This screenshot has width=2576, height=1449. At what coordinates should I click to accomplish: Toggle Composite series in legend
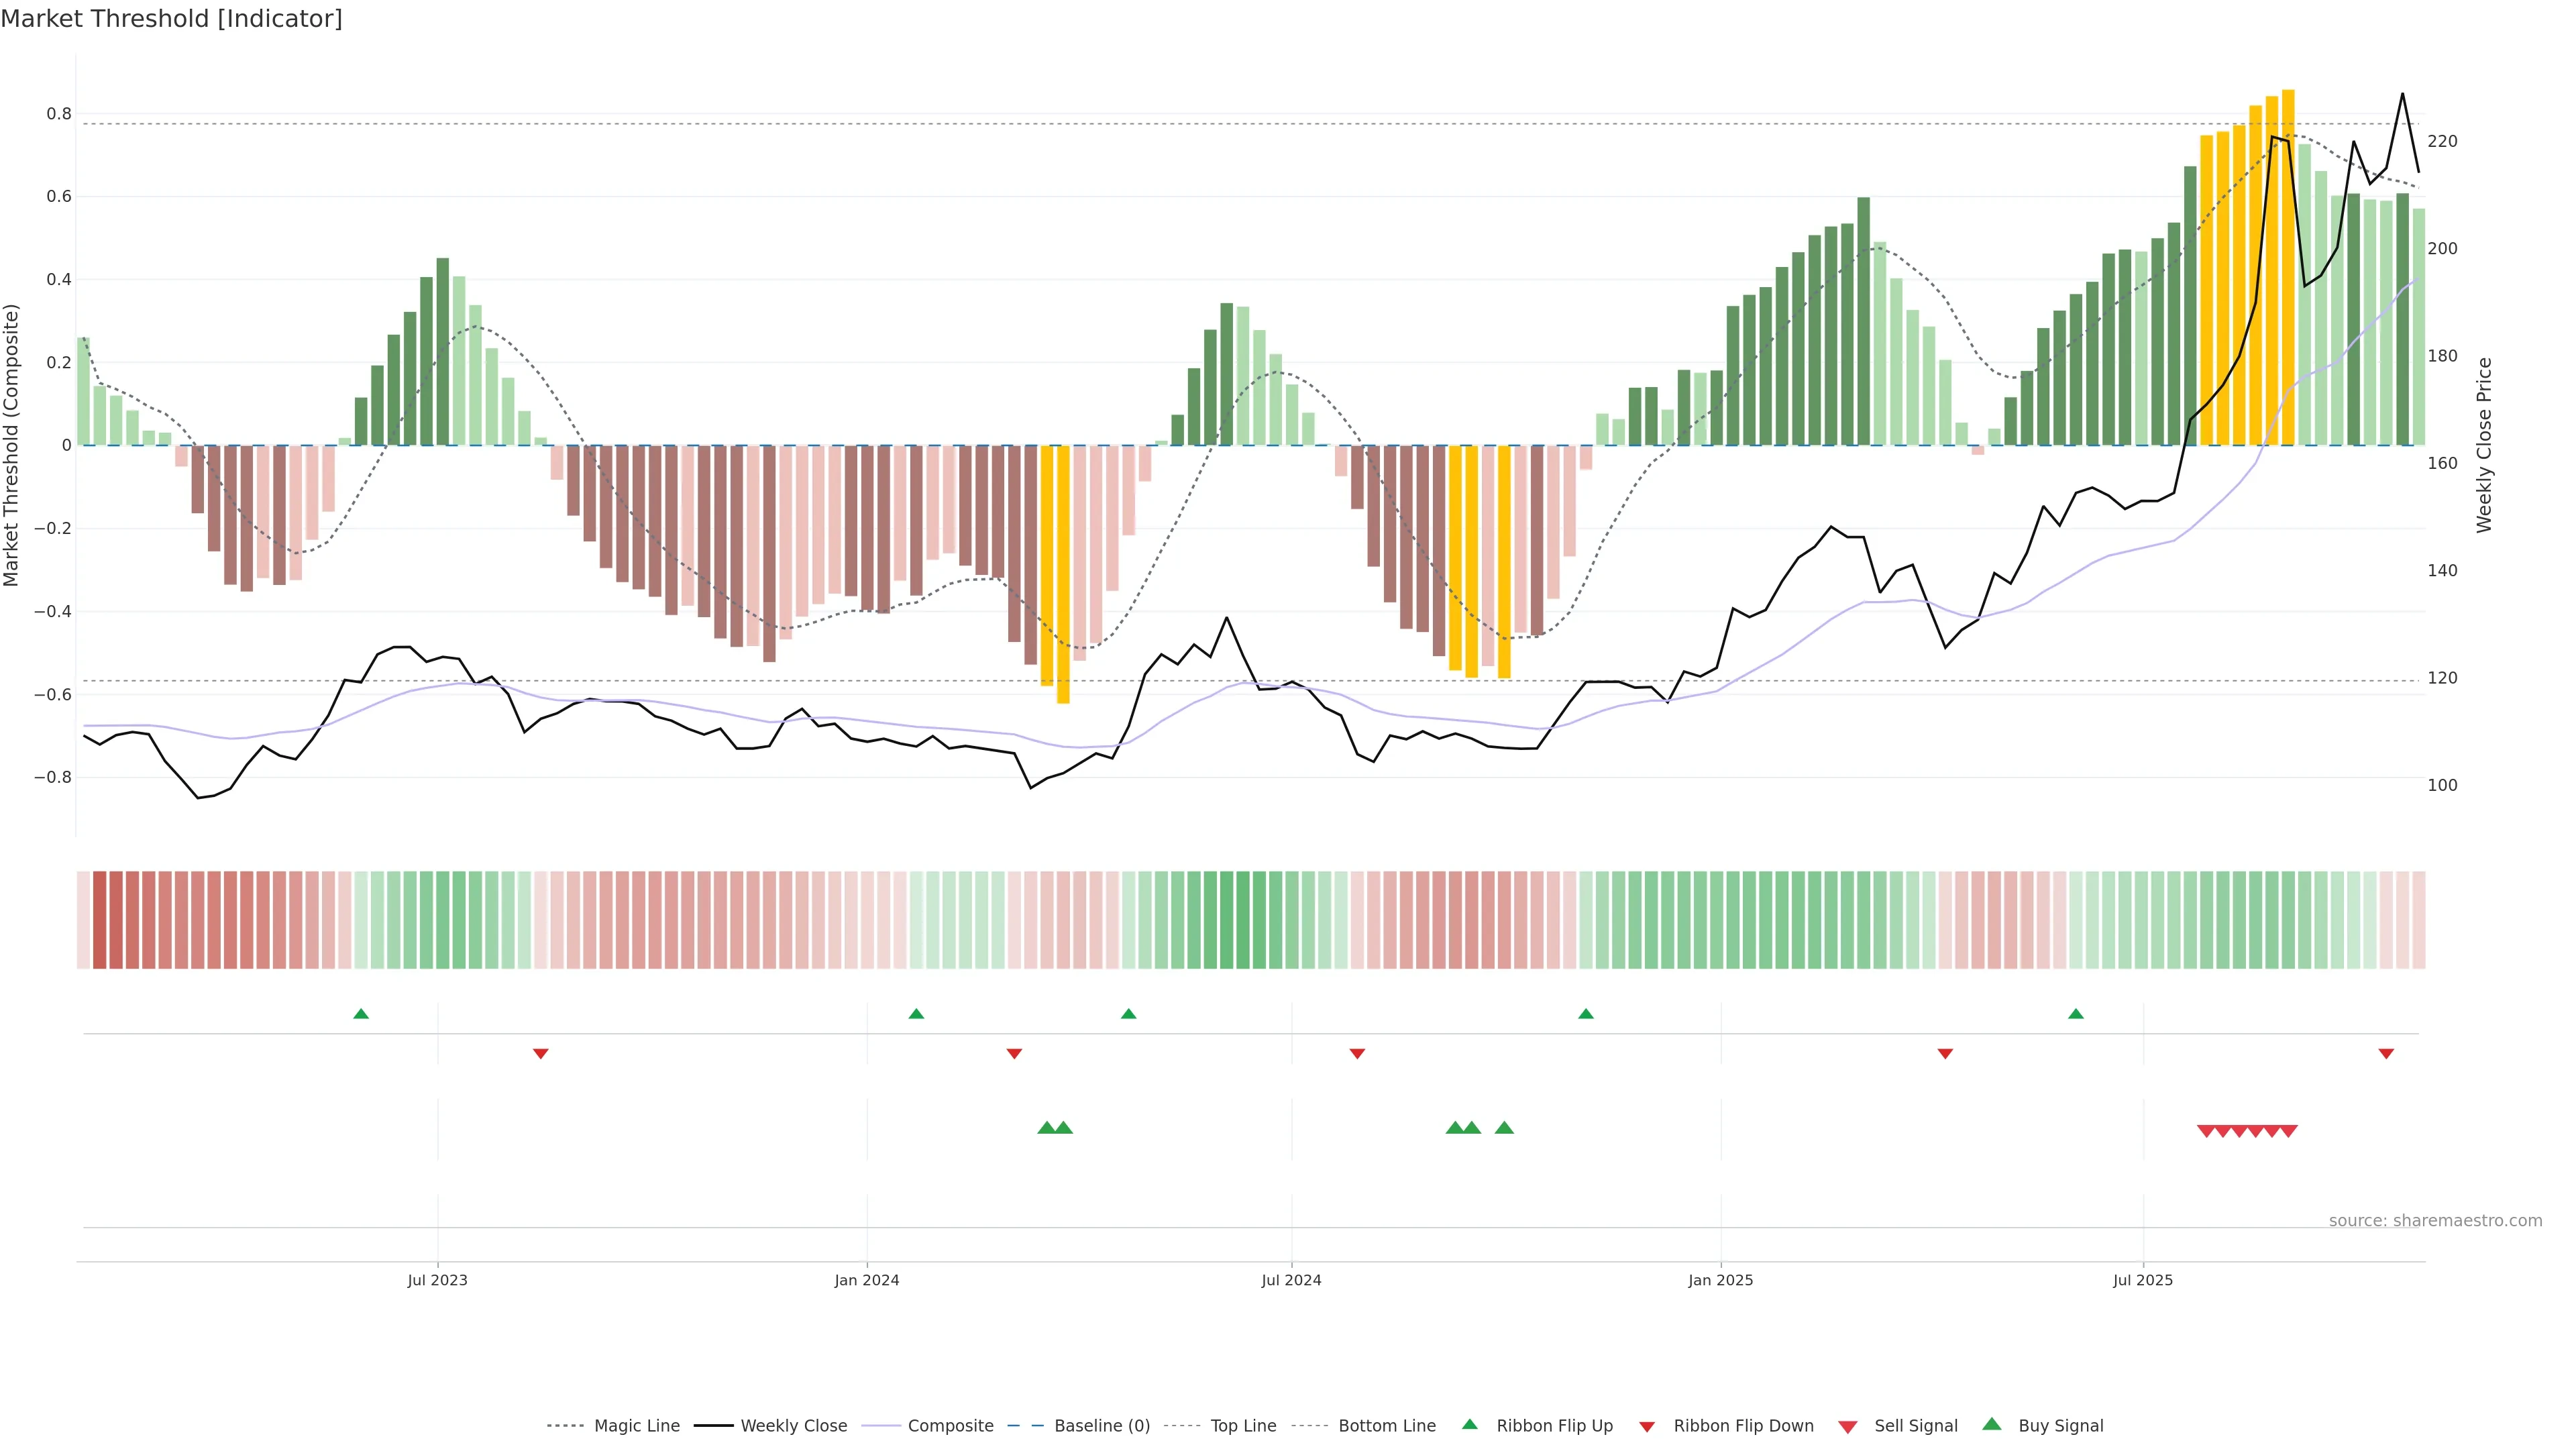click(x=950, y=1426)
